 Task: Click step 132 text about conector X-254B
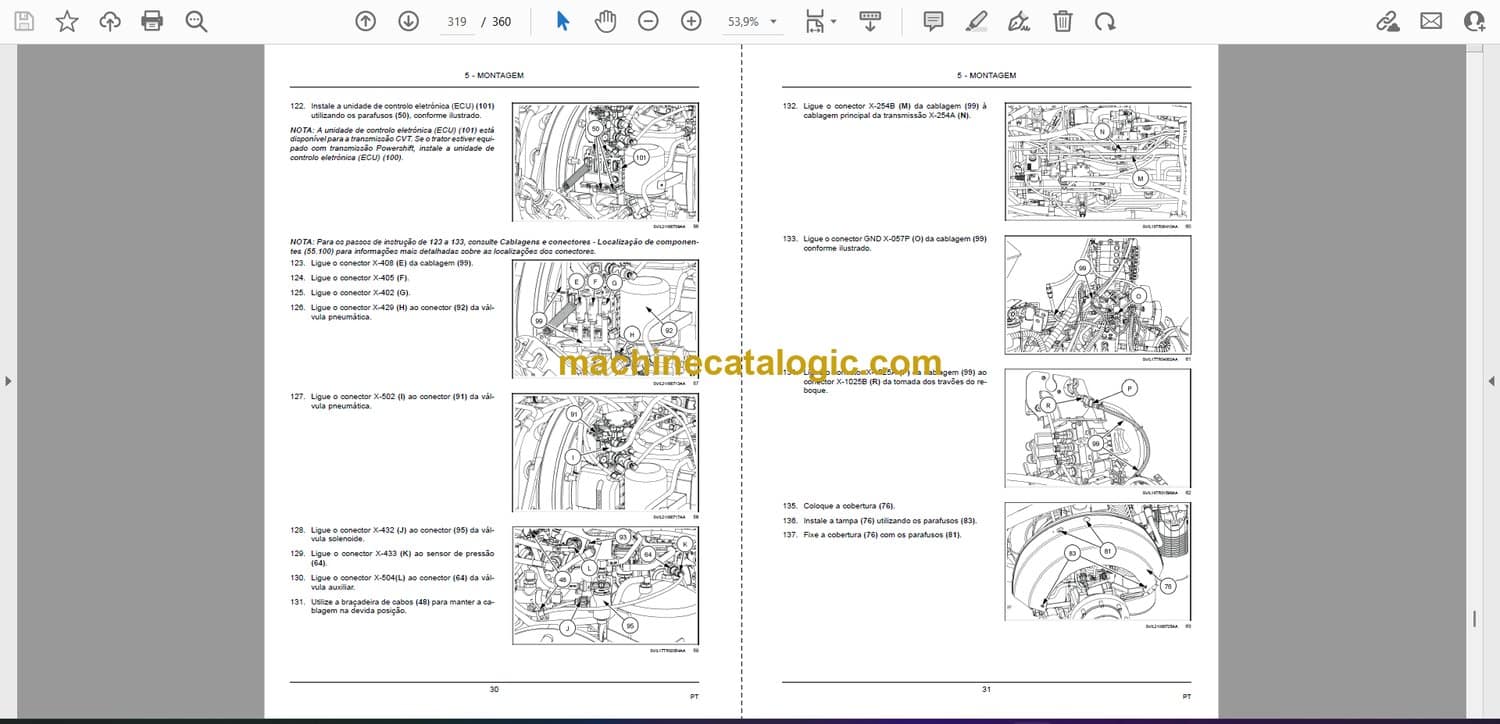coord(895,110)
